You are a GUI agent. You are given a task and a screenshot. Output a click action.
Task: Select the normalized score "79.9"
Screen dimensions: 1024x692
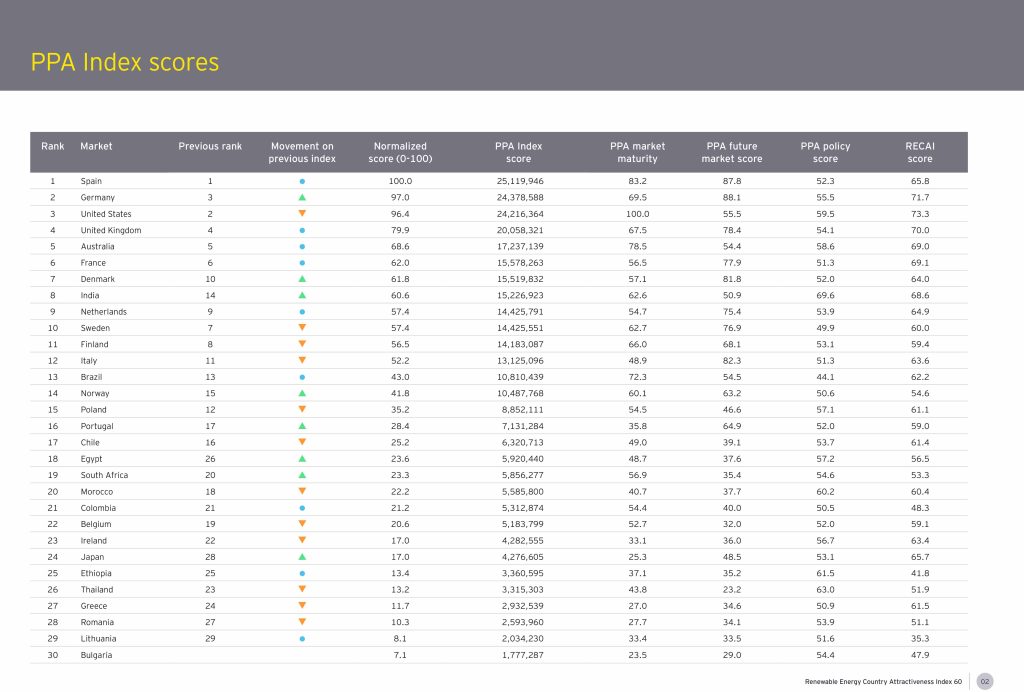tap(400, 230)
